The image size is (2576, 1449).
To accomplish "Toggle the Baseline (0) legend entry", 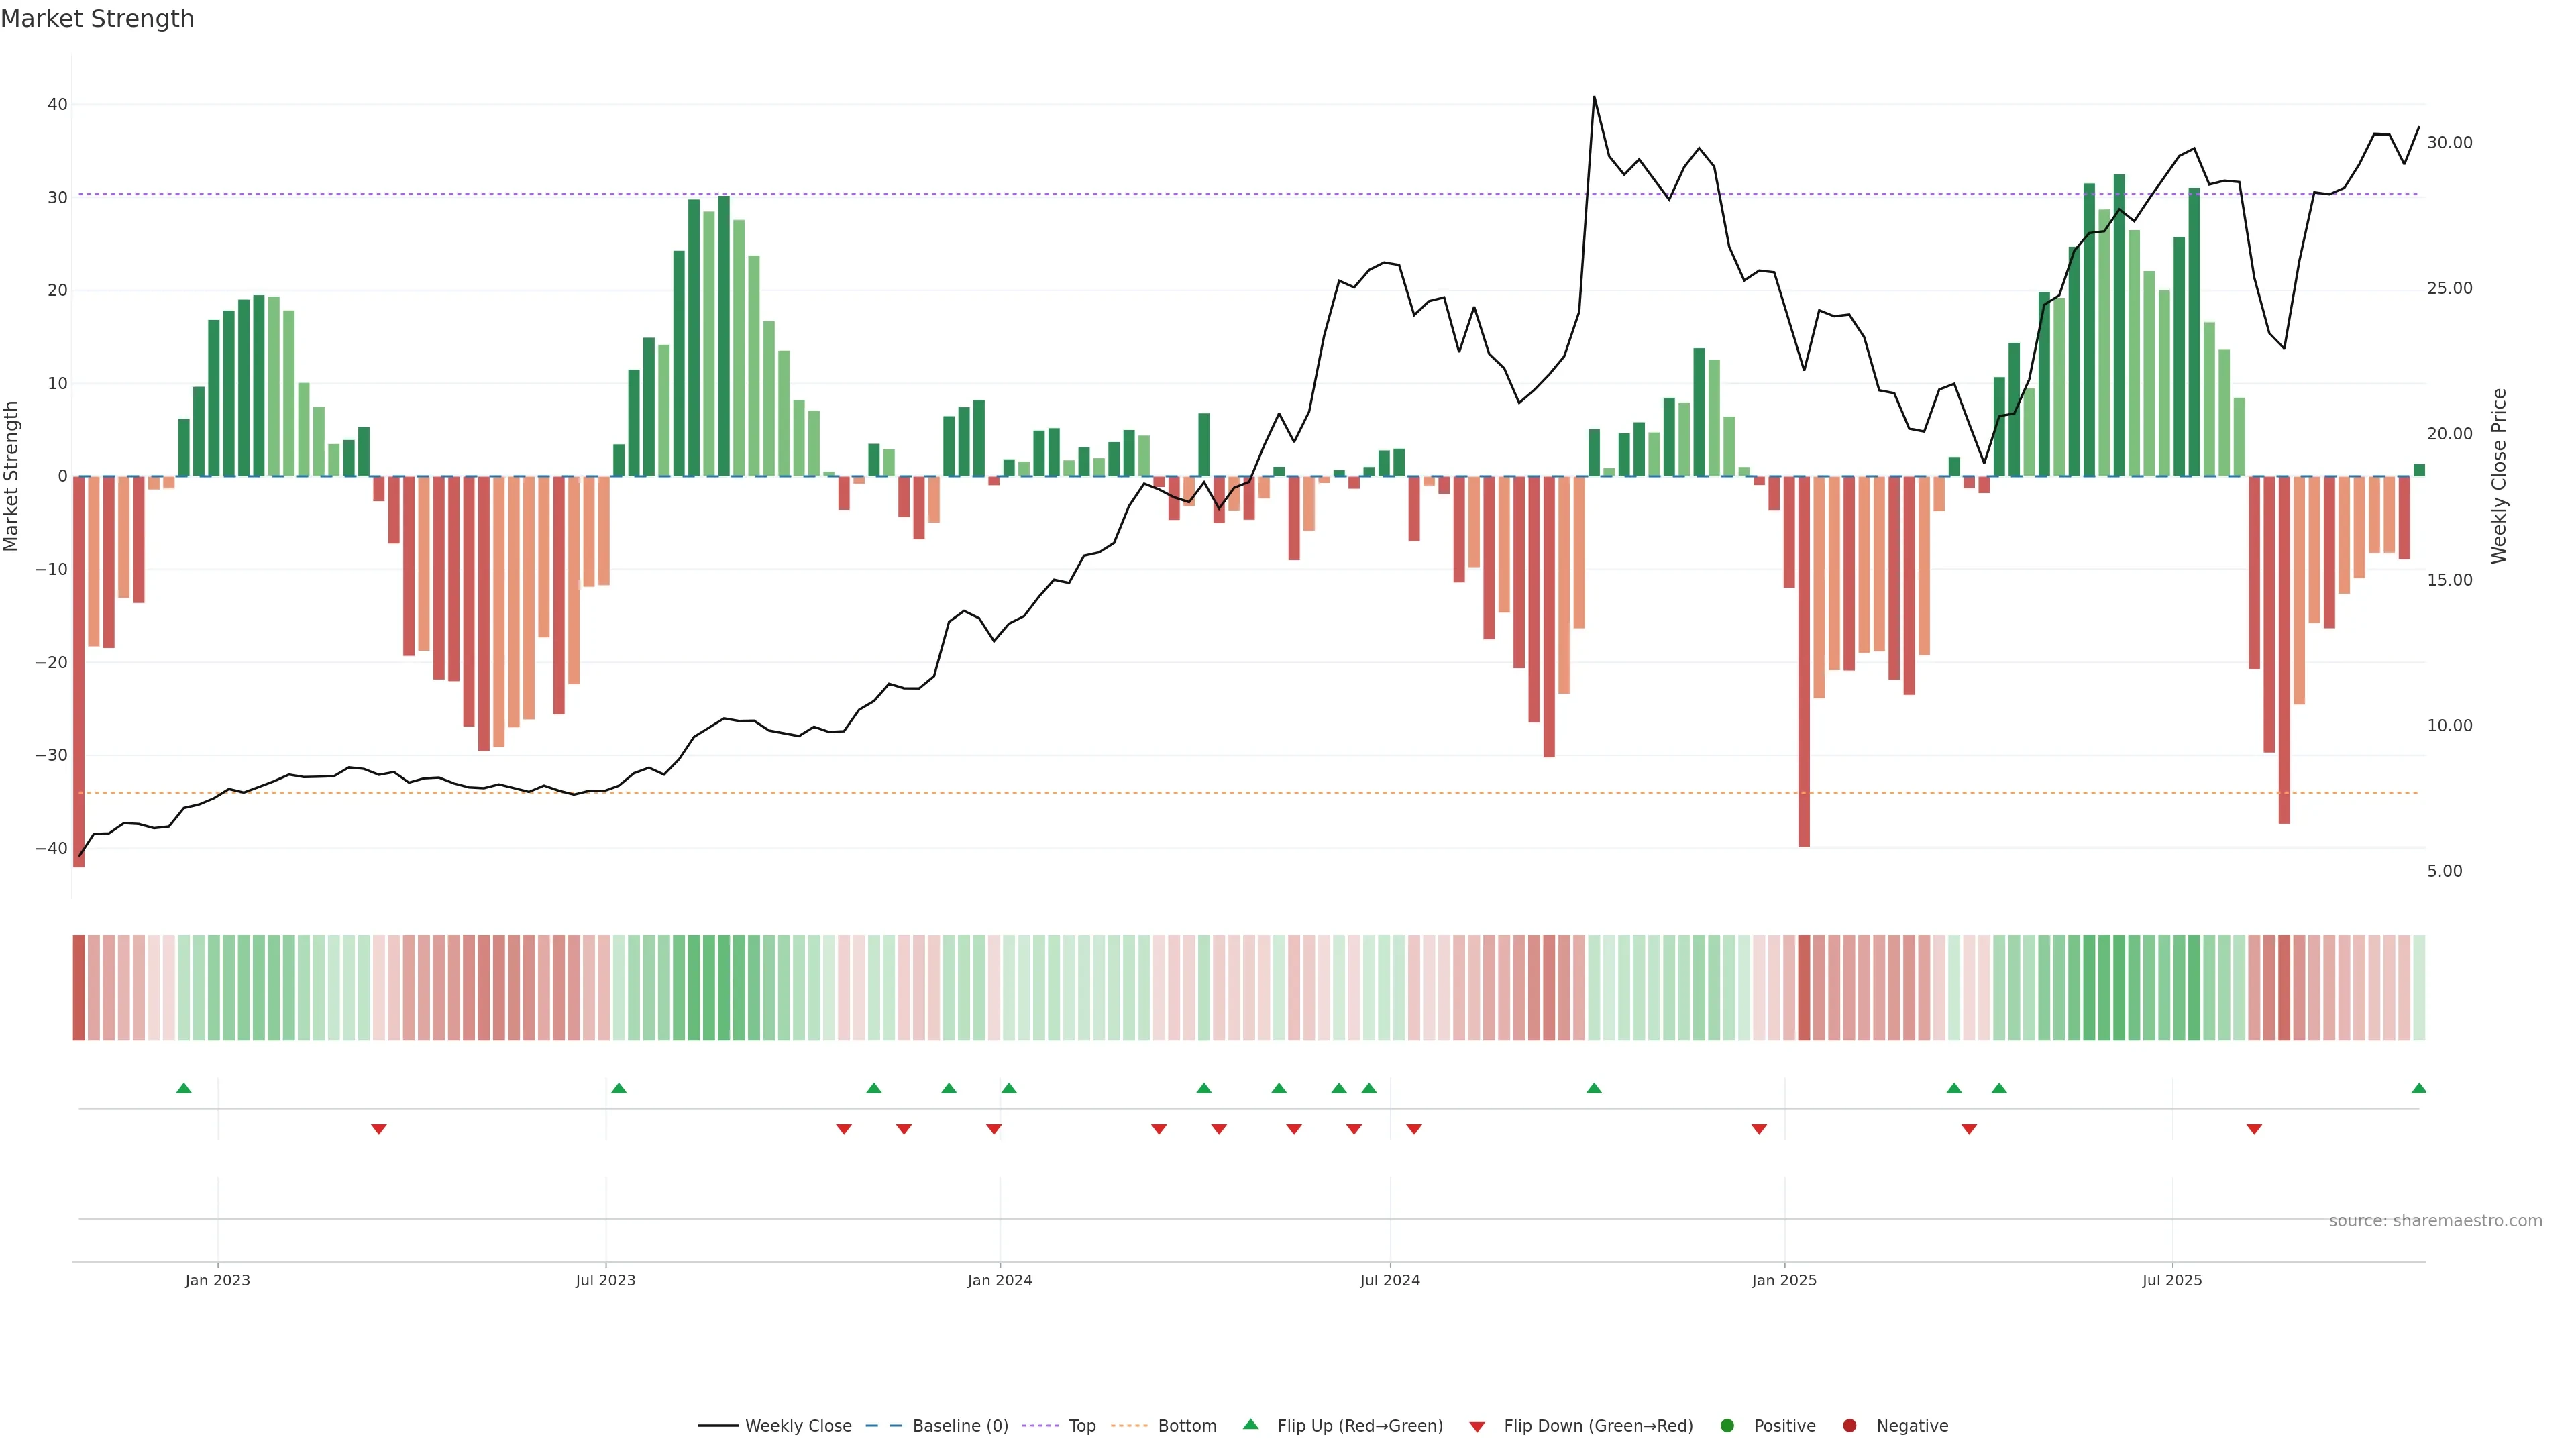I will point(959,1426).
